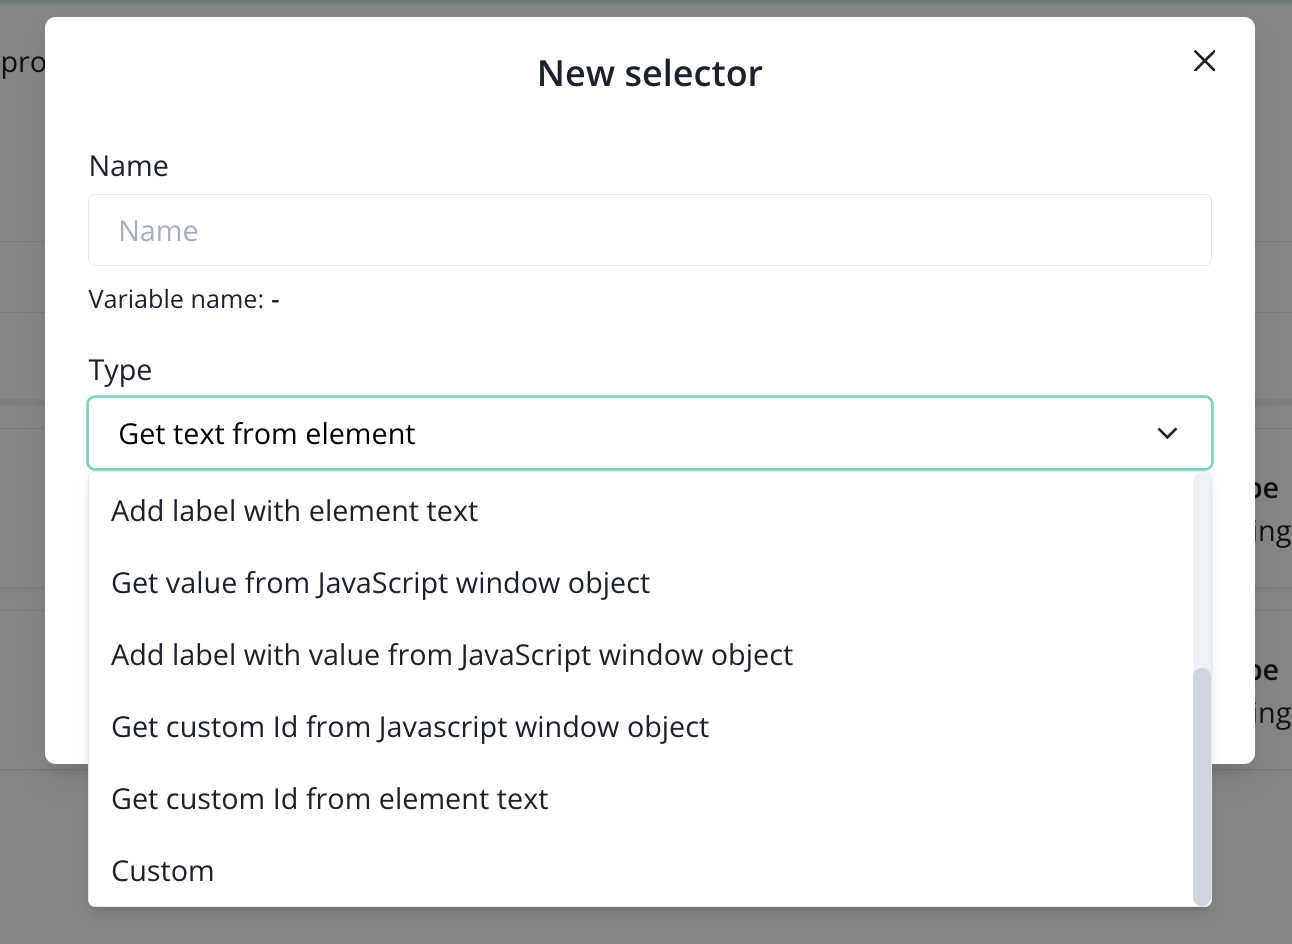Click the "New selector" dialog title

650,73
